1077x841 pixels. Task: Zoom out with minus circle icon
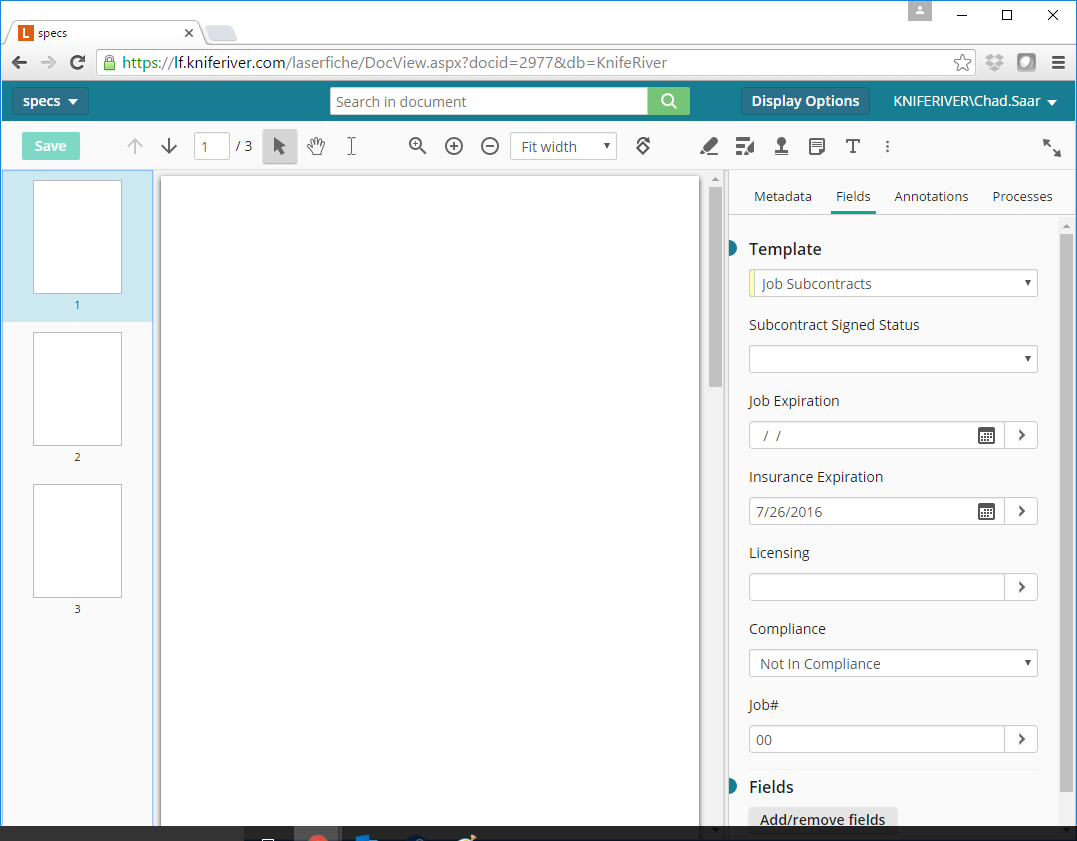tap(490, 146)
